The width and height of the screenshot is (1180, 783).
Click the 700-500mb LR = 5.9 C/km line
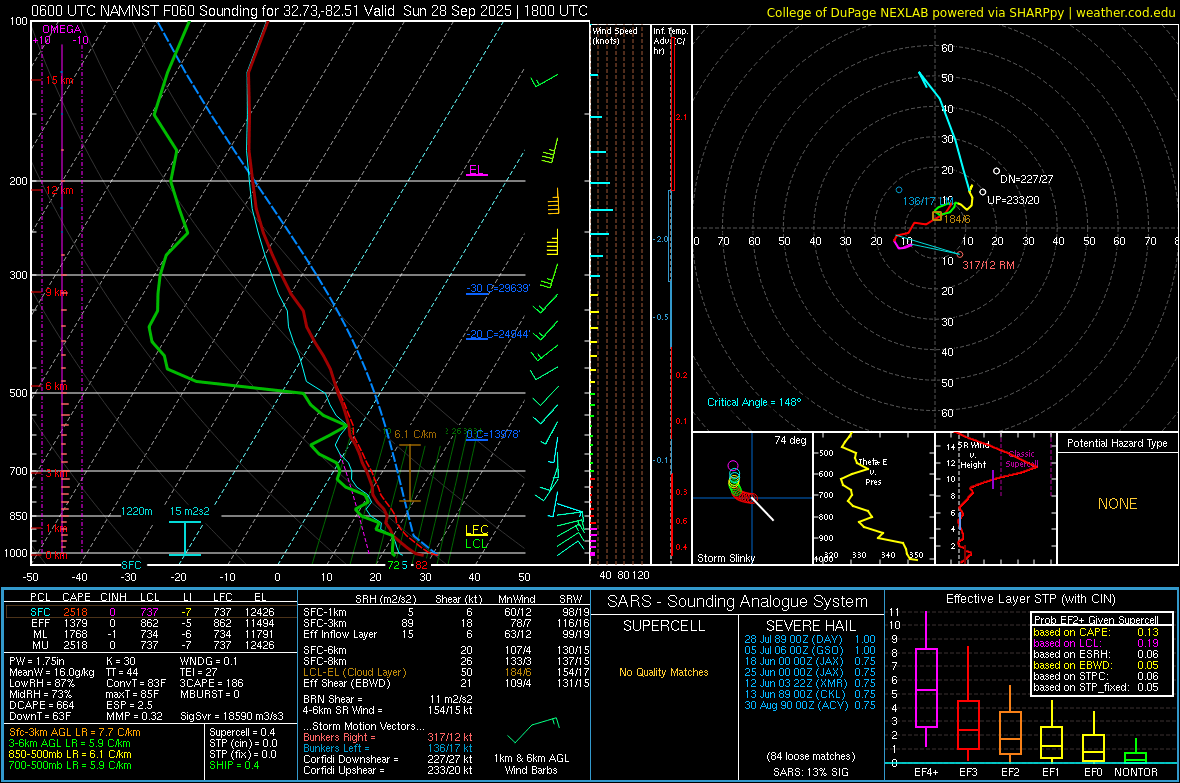[x=70, y=765]
